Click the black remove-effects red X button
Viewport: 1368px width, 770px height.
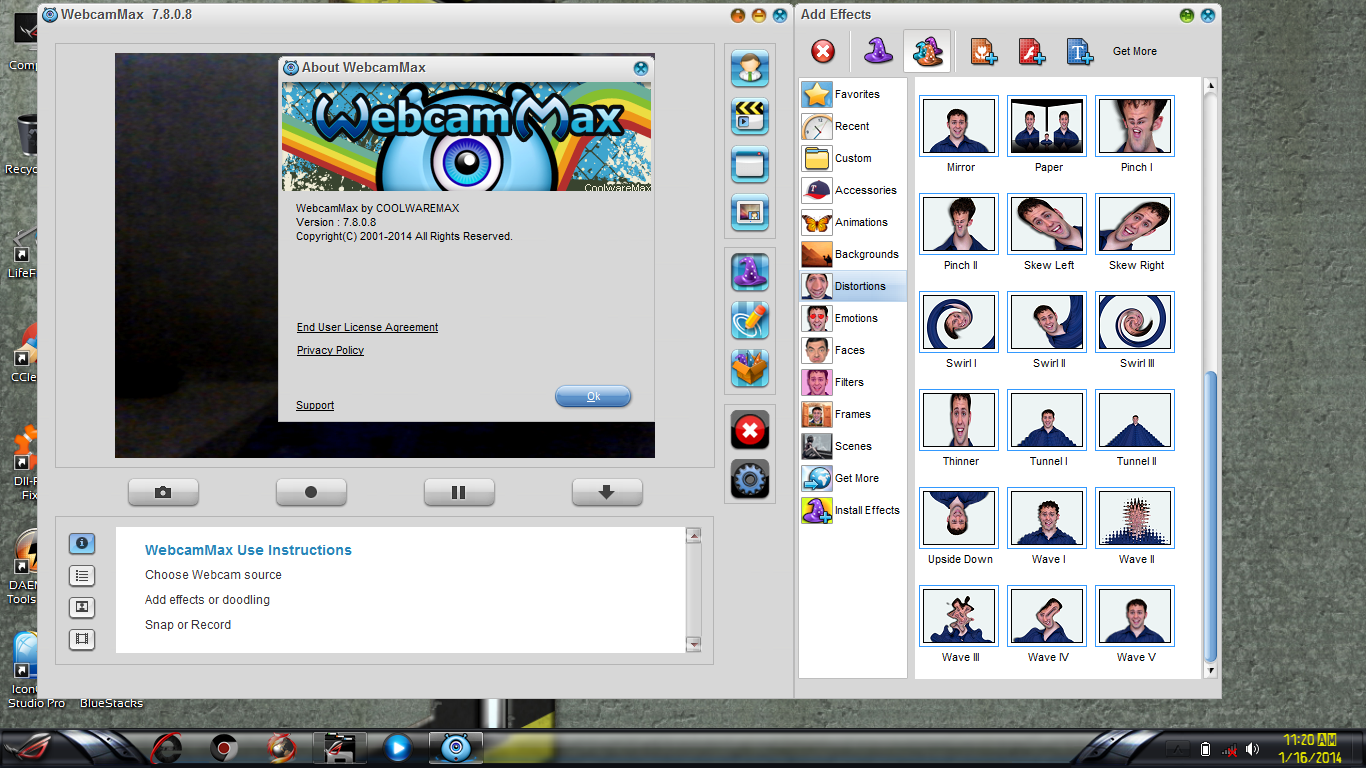(x=749, y=431)
